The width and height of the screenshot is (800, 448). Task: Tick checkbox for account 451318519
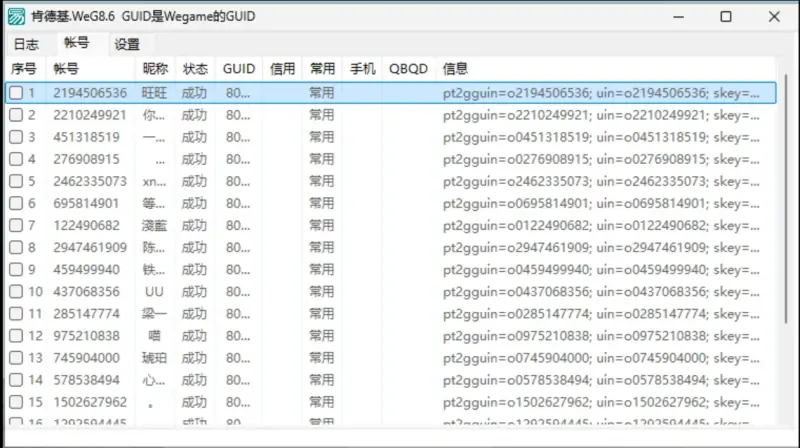click(16, 137)
